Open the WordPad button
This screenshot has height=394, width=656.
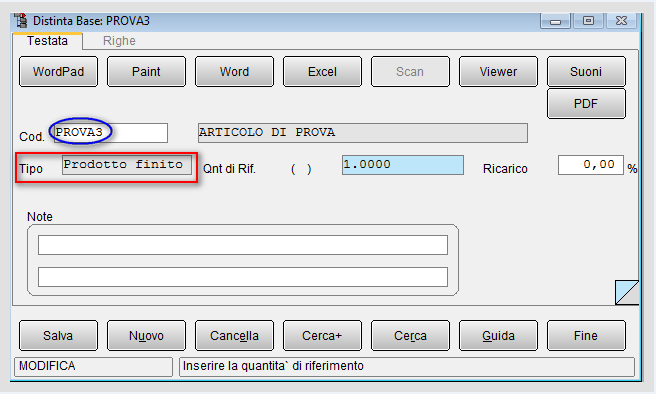coord(59,72)
